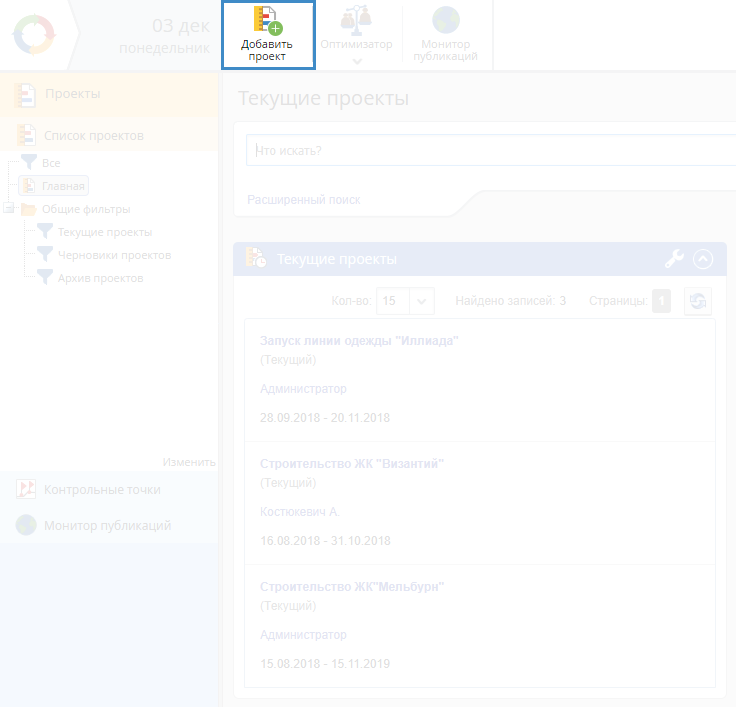Select the Архив проектов filter
This screenshot has height=707, width=736.
pyautogui.click(x=100, y=278)
